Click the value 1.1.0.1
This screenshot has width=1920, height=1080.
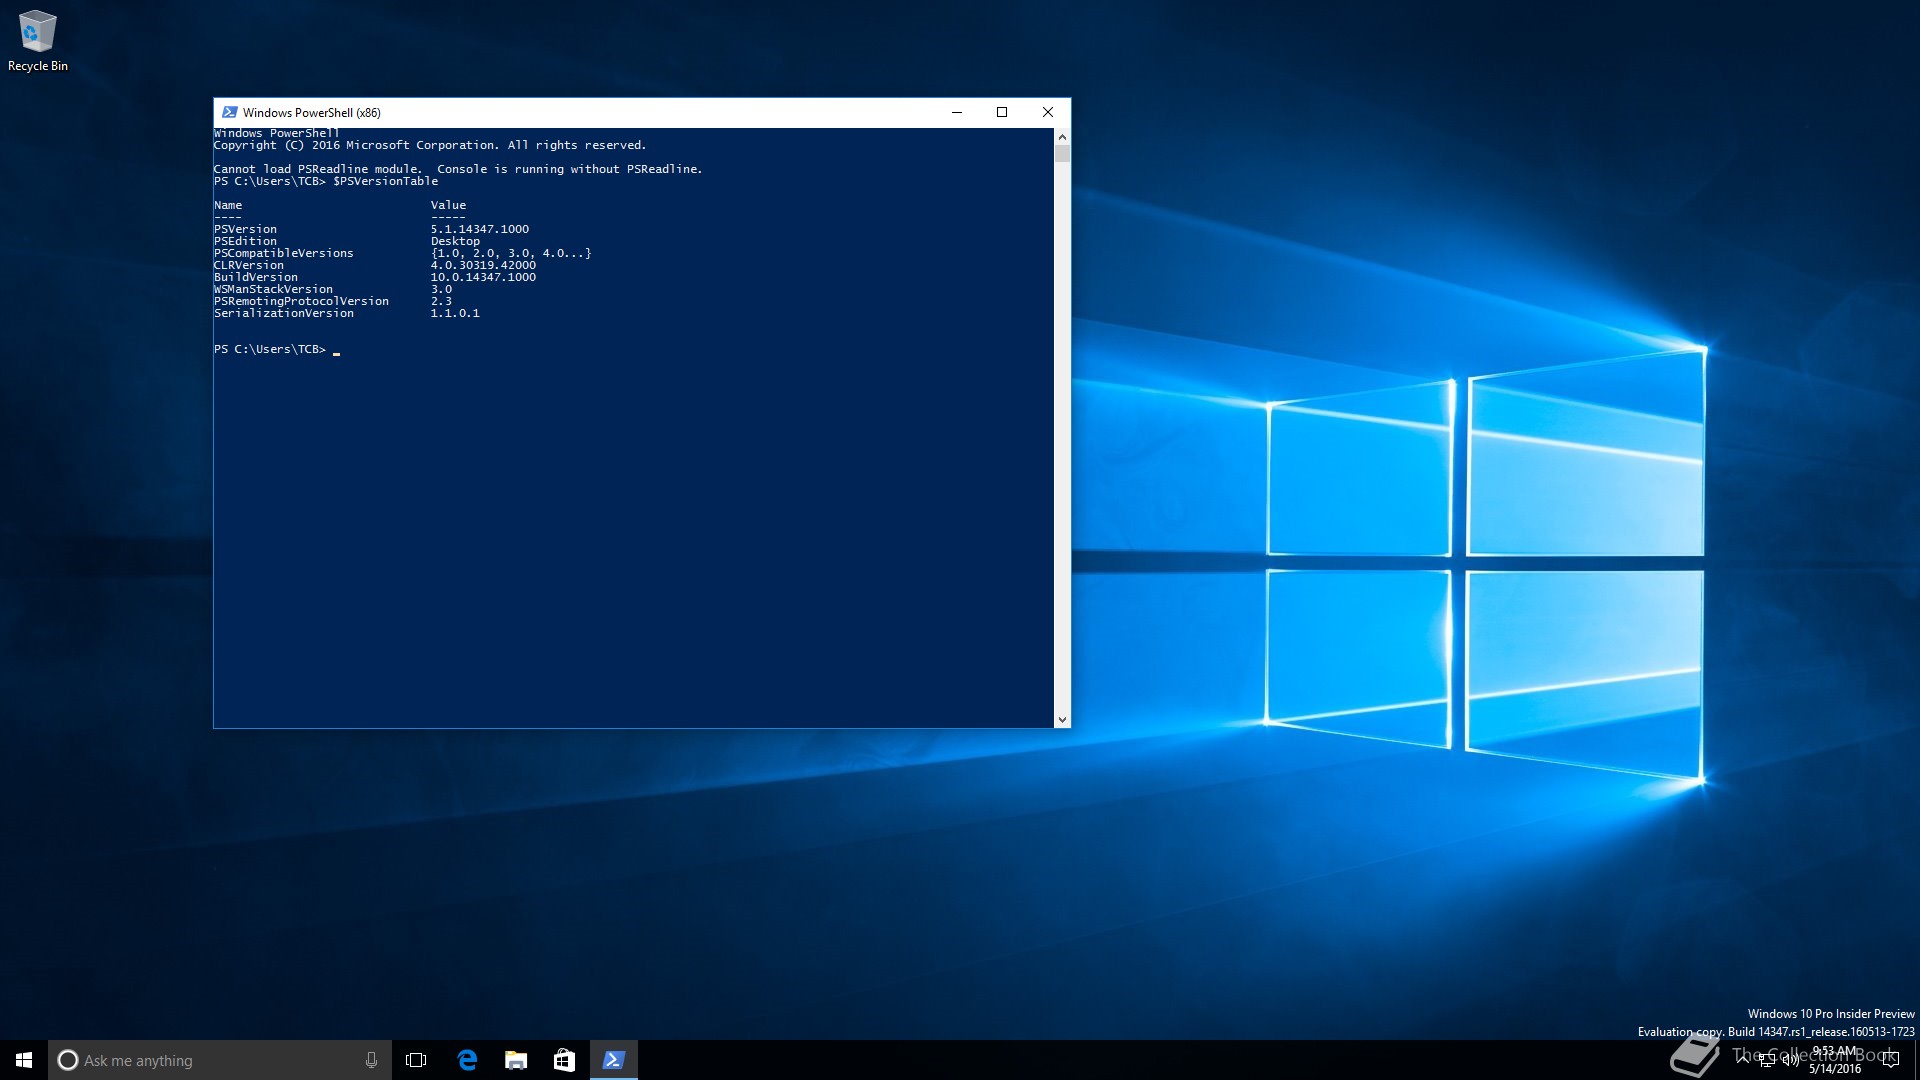coord(455,313)
